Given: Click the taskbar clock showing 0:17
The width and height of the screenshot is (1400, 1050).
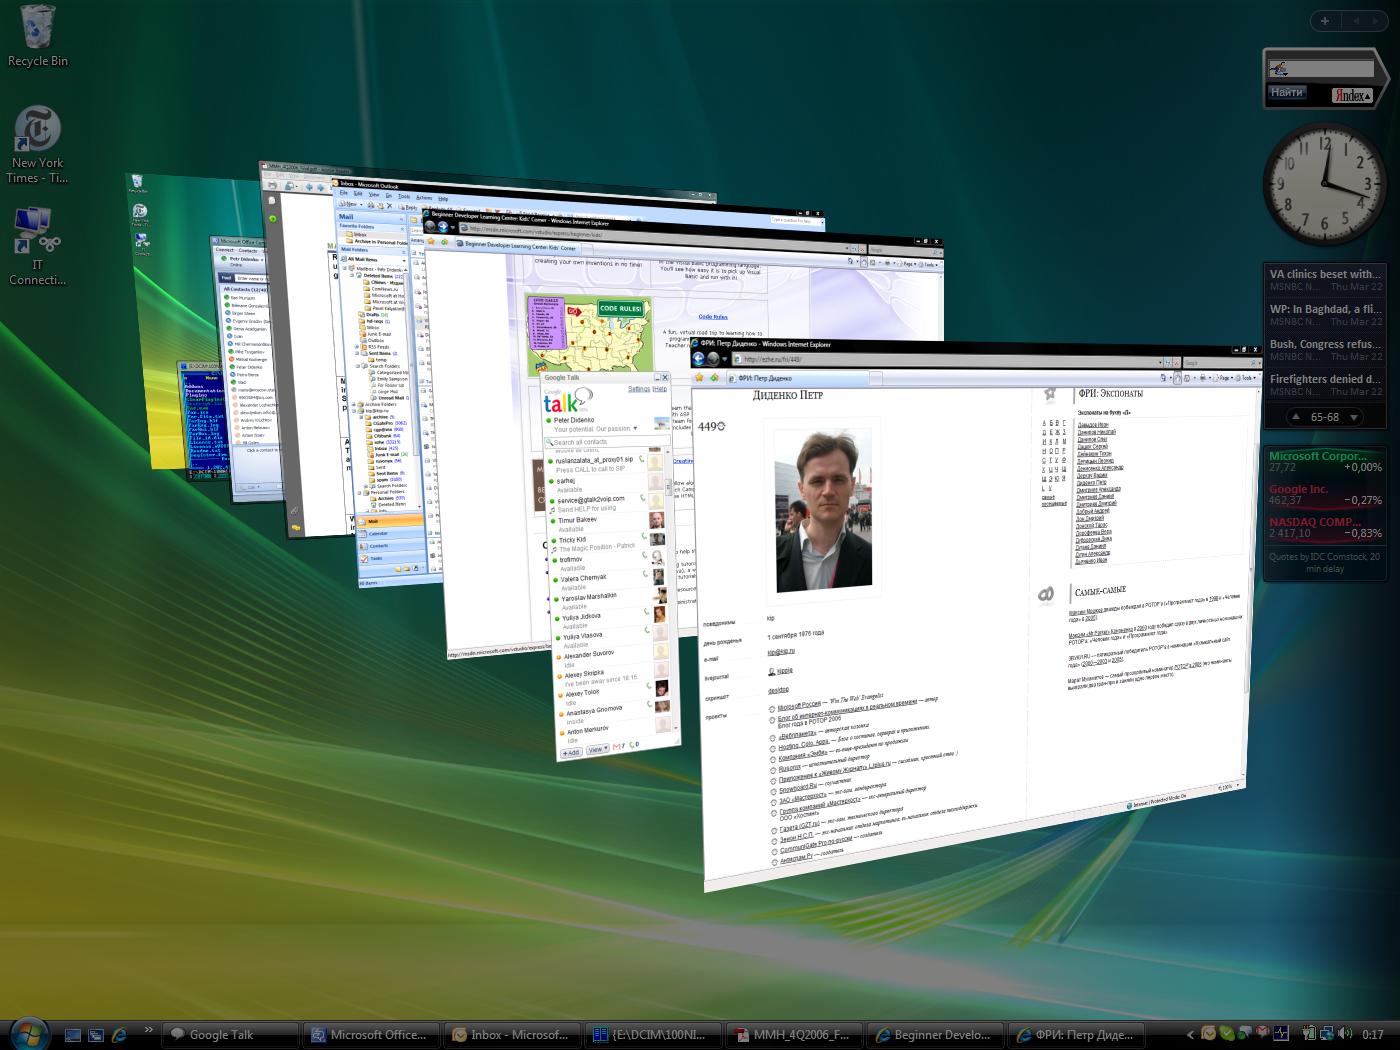Looking at the screenshot, I should tap(1372, 1035).
